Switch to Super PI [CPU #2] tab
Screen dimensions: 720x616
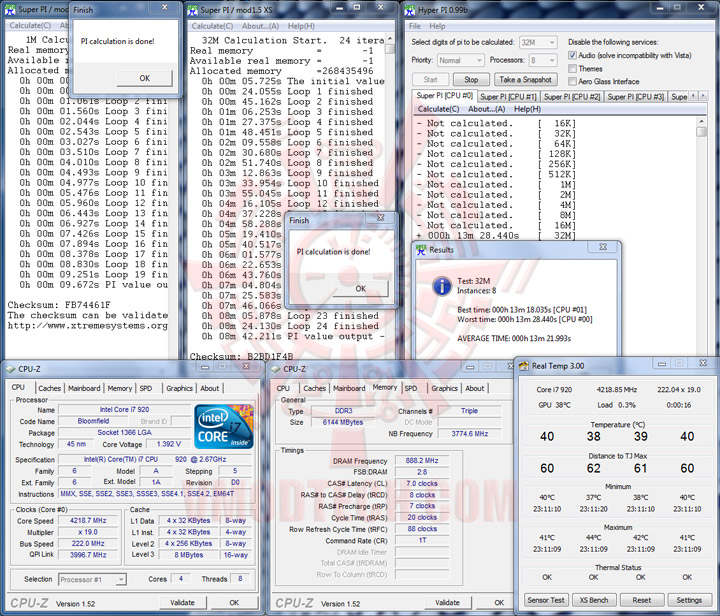pos(572,96)
